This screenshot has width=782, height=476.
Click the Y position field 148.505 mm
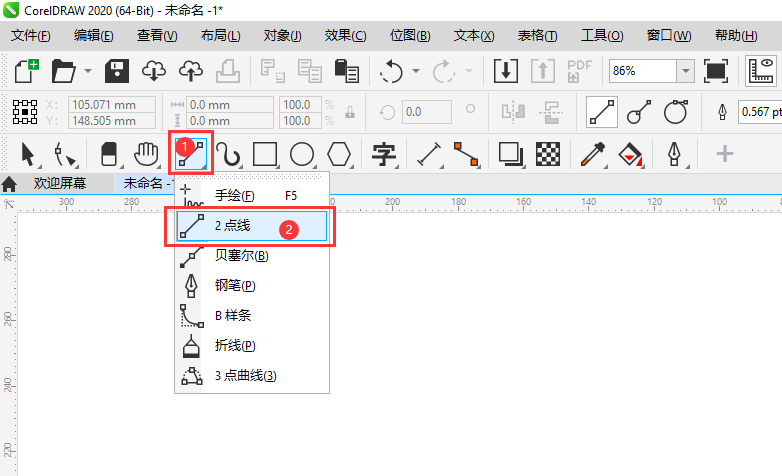[112, 121]
